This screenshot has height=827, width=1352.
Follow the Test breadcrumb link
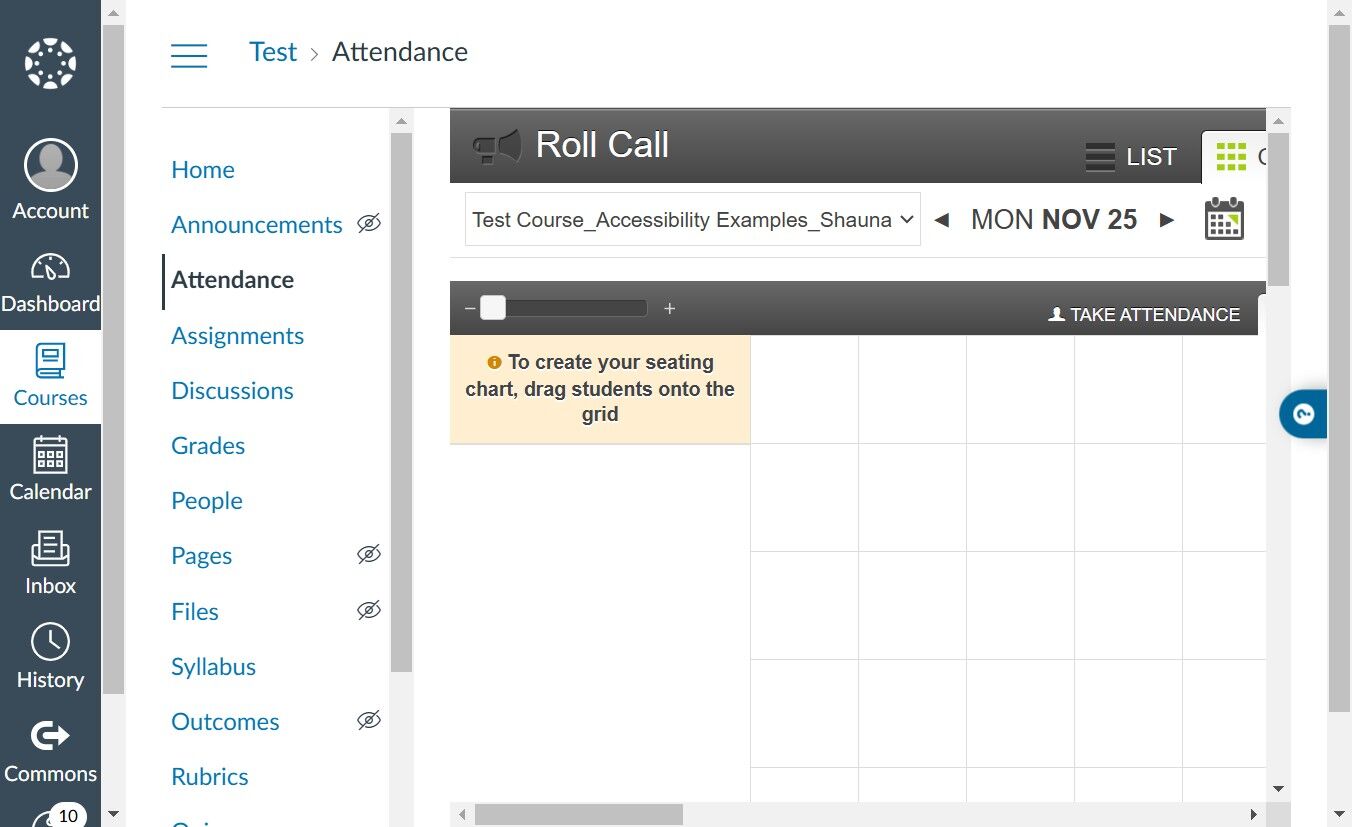(x=273, y=52)
